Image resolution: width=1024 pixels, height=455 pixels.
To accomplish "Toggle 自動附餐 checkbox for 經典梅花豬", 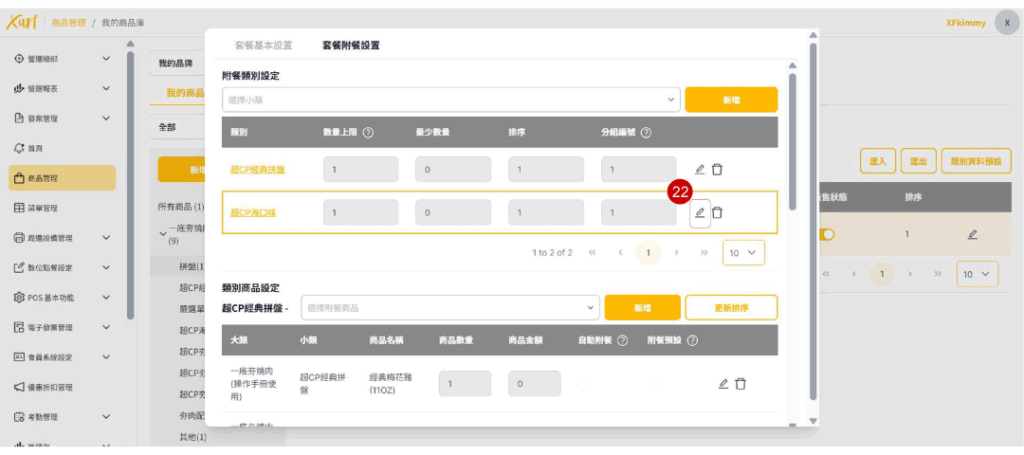I will click(x=584, y=383).
